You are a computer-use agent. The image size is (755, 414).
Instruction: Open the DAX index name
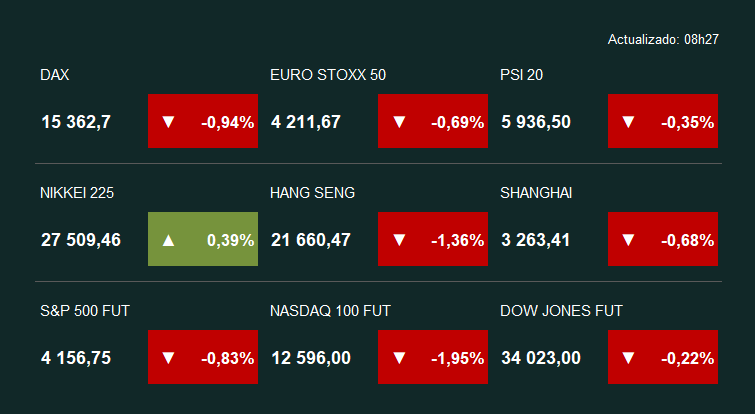55,75
